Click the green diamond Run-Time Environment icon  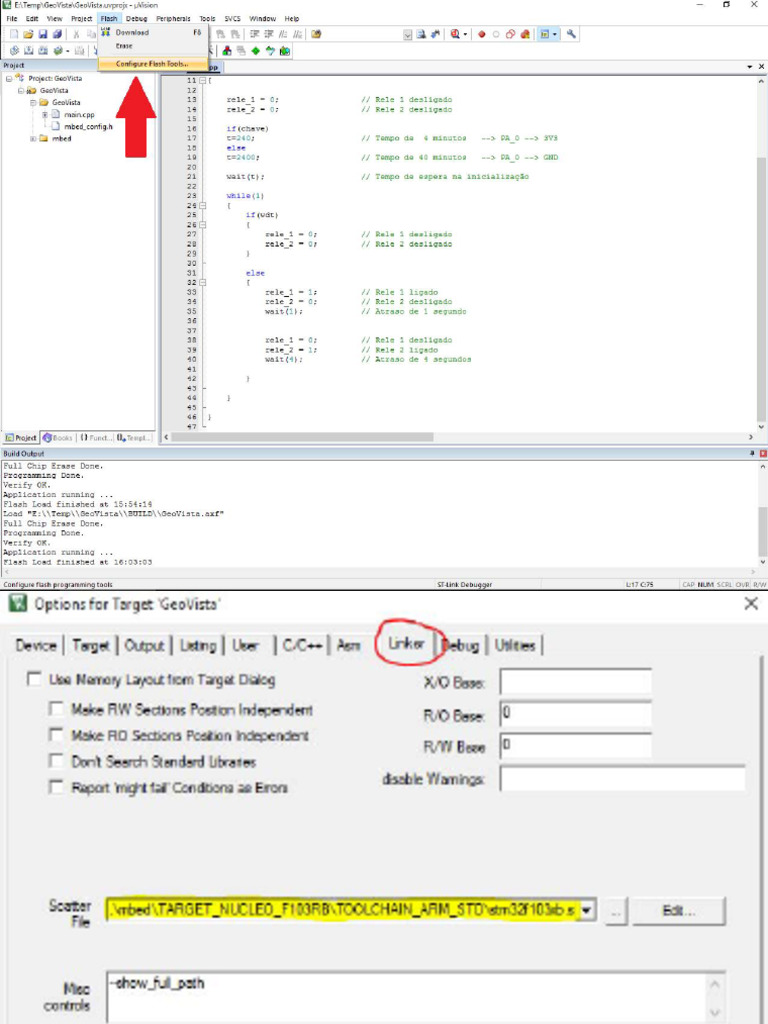(x=255, y=51)
